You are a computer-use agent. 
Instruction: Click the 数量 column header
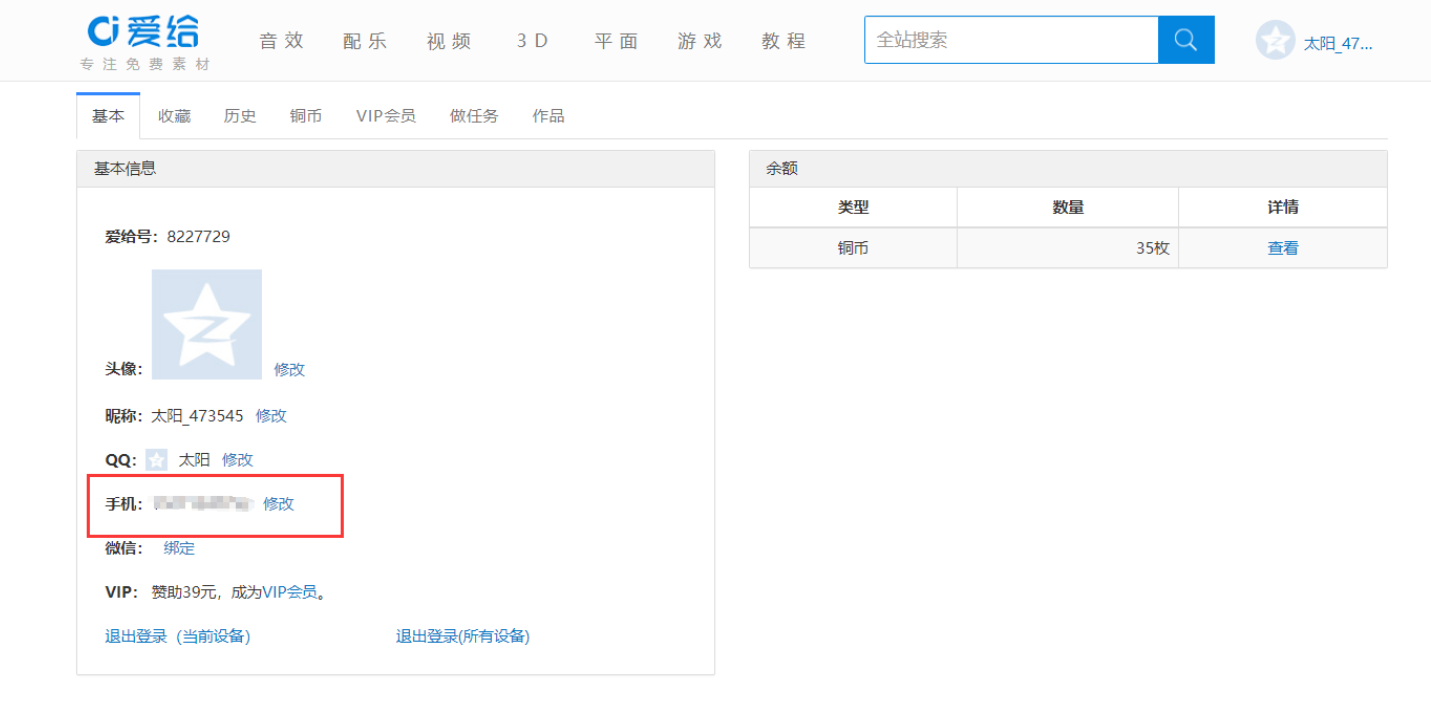[x=1068, y=207]
